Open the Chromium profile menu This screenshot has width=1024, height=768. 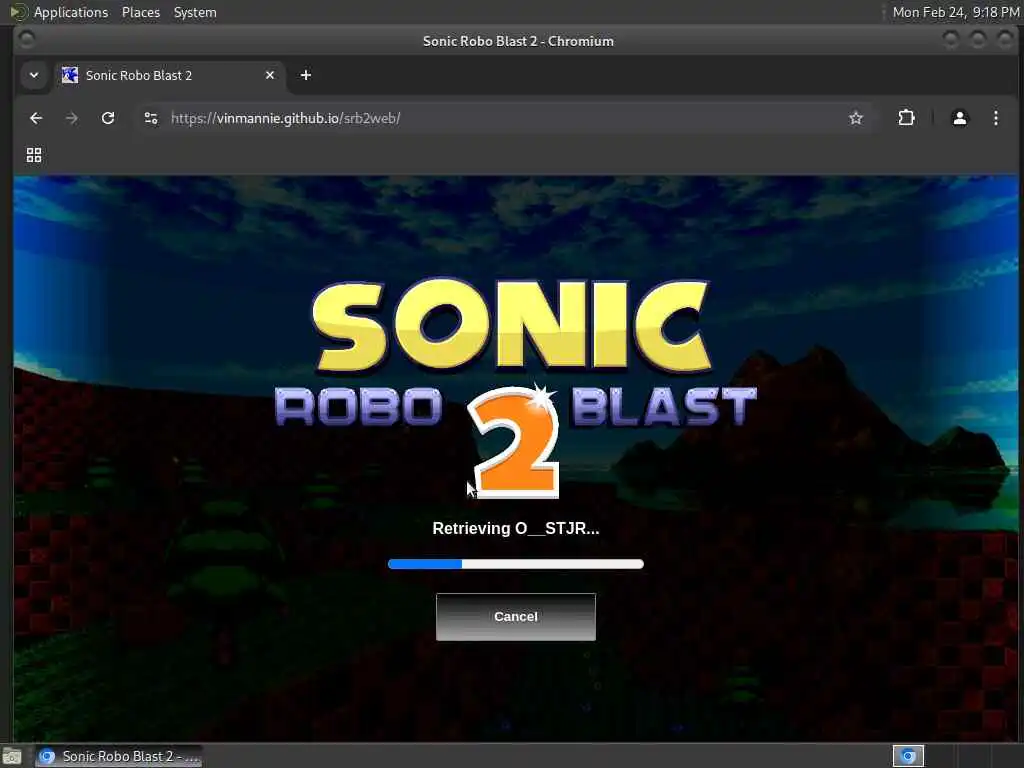959,118
